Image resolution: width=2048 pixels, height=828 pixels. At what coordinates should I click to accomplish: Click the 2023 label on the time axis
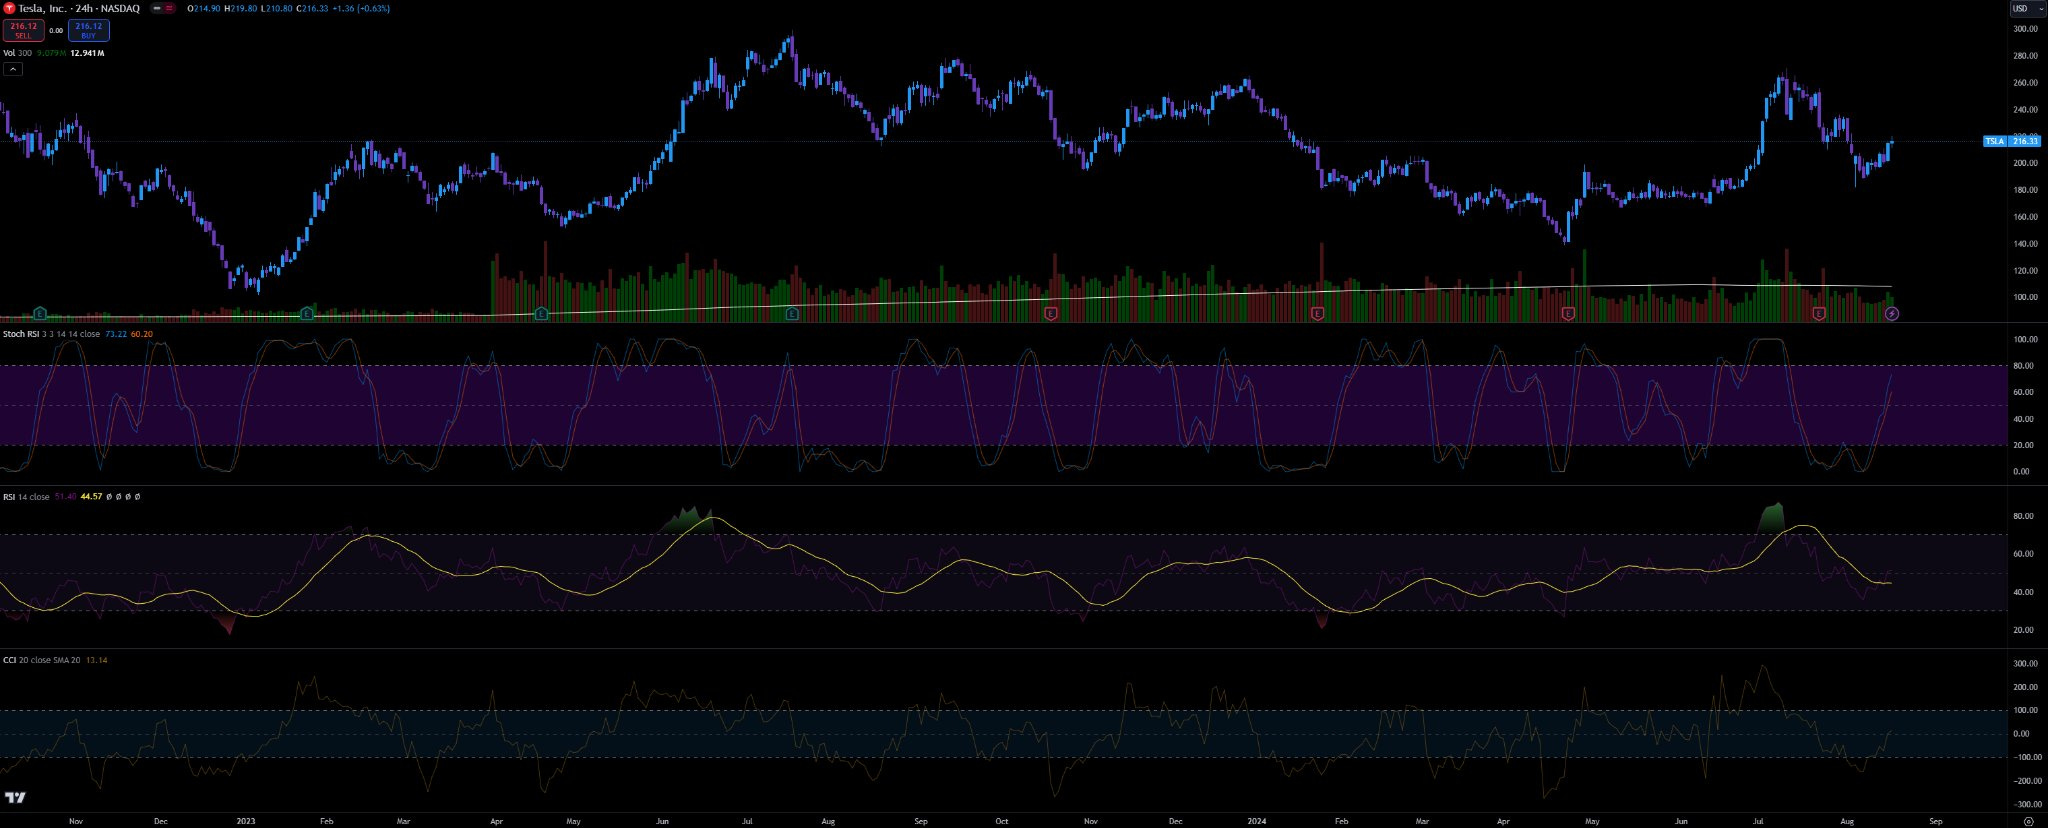pyautogui.click(x=246, y=821)
